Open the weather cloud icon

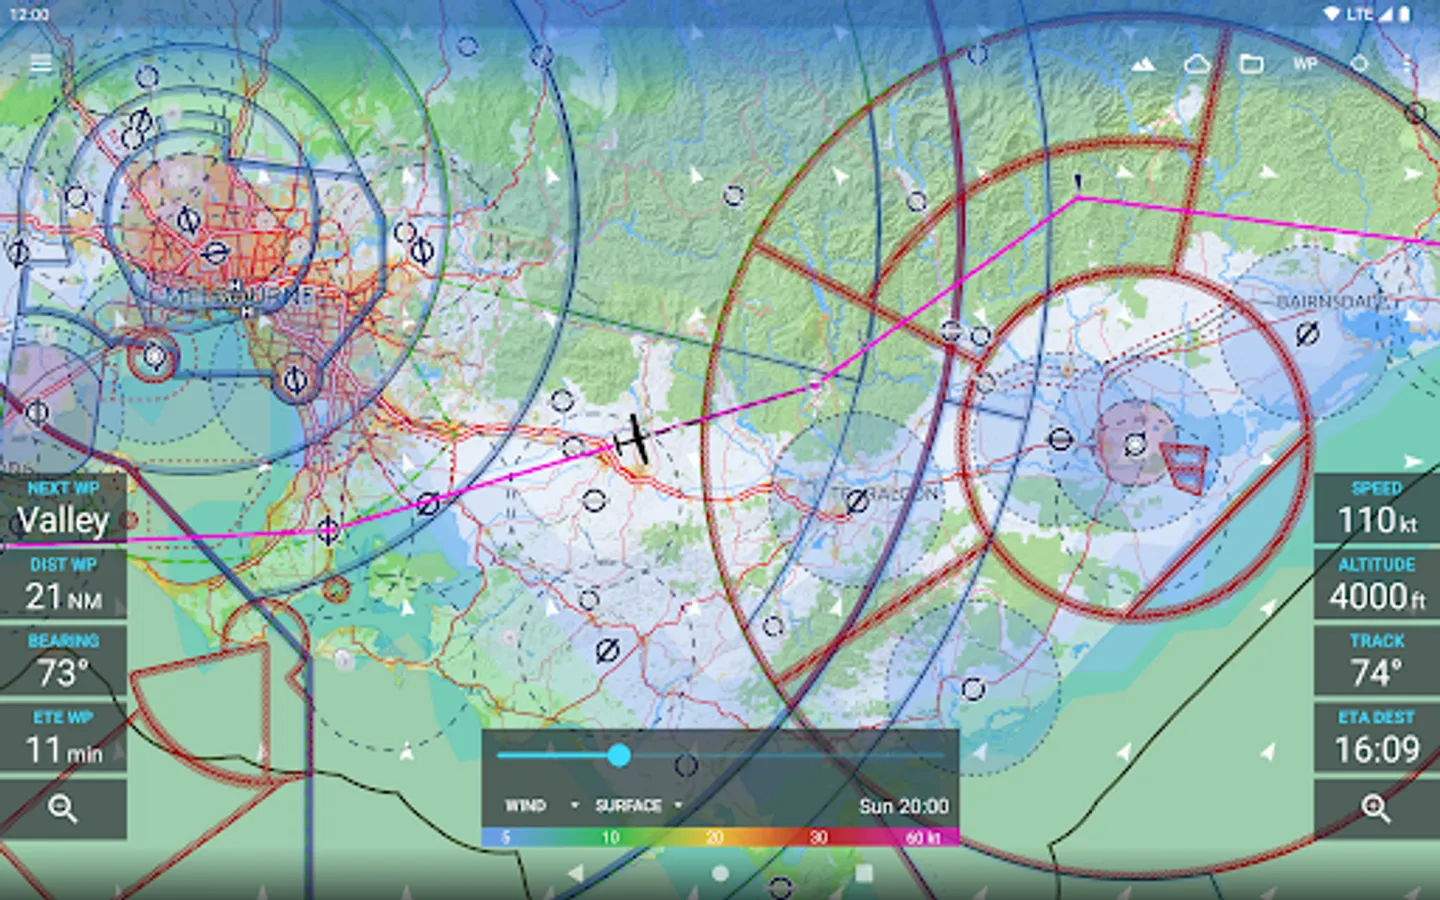tap(1197, 64)
